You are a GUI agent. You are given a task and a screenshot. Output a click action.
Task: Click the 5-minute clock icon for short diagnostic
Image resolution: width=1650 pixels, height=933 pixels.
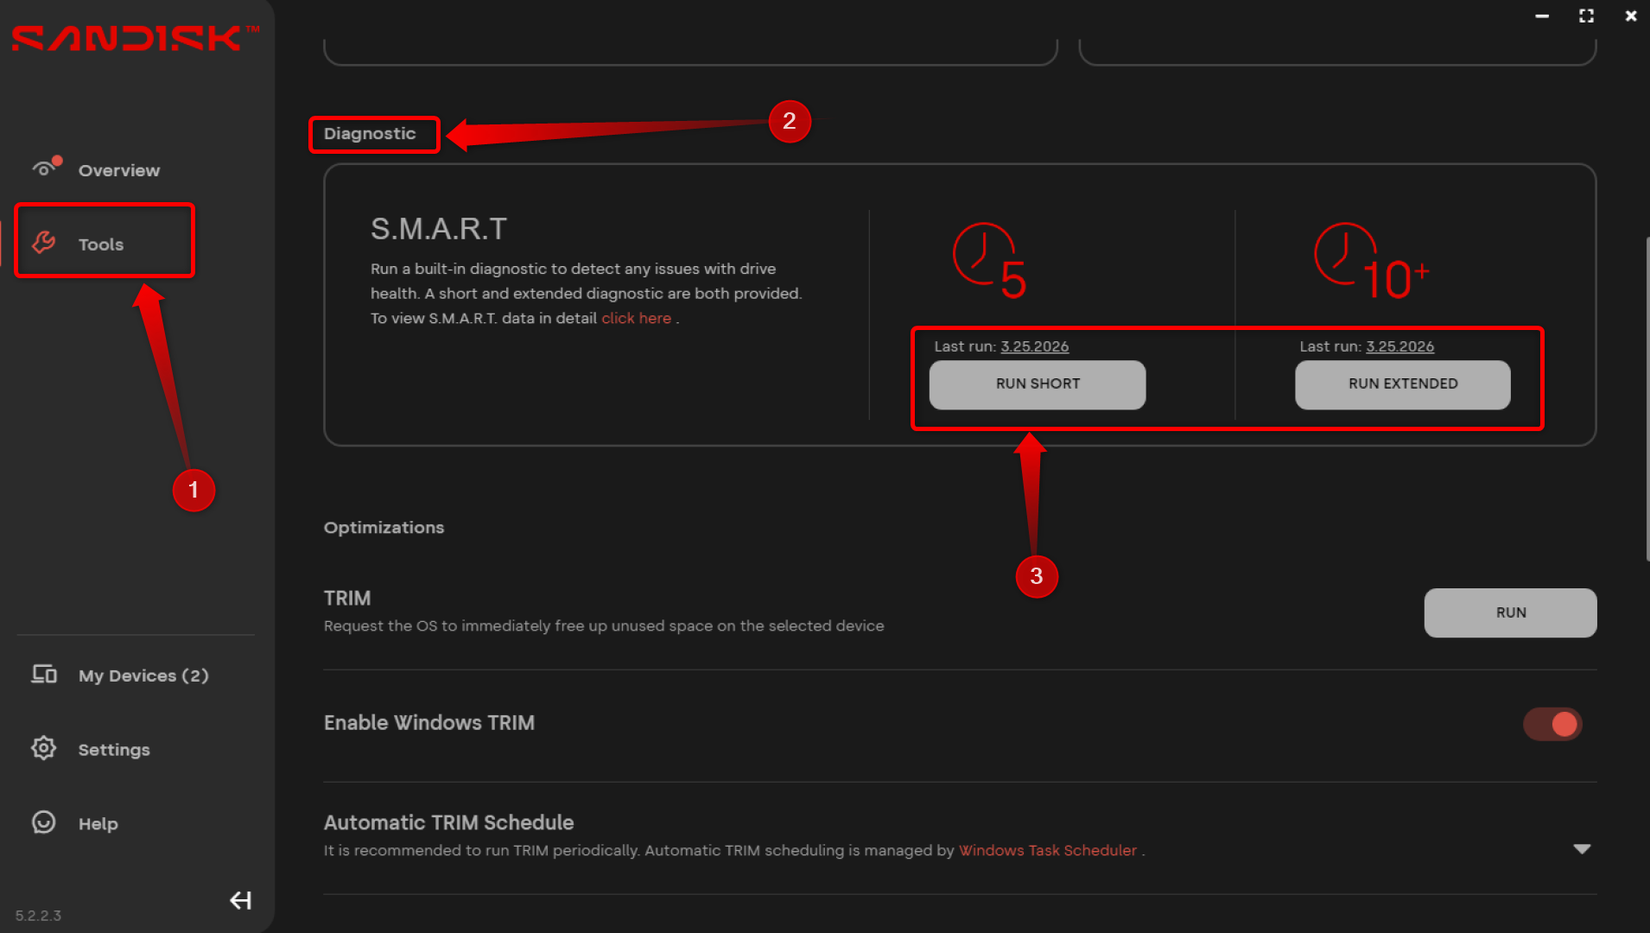point(988,260)
